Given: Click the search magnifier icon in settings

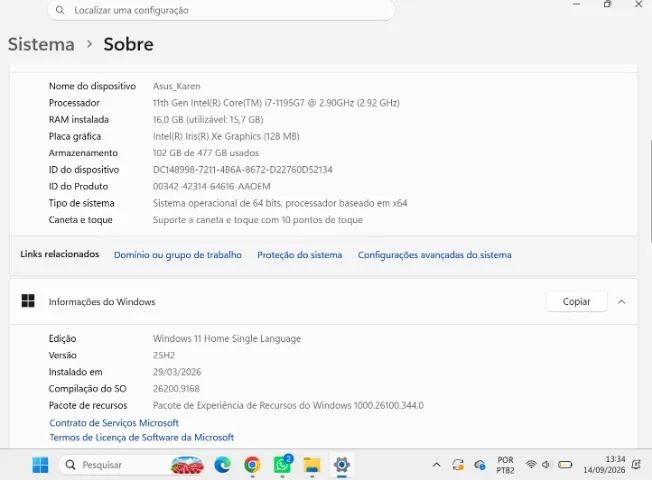Looking at the screenshot, I should tap(60, 10).
